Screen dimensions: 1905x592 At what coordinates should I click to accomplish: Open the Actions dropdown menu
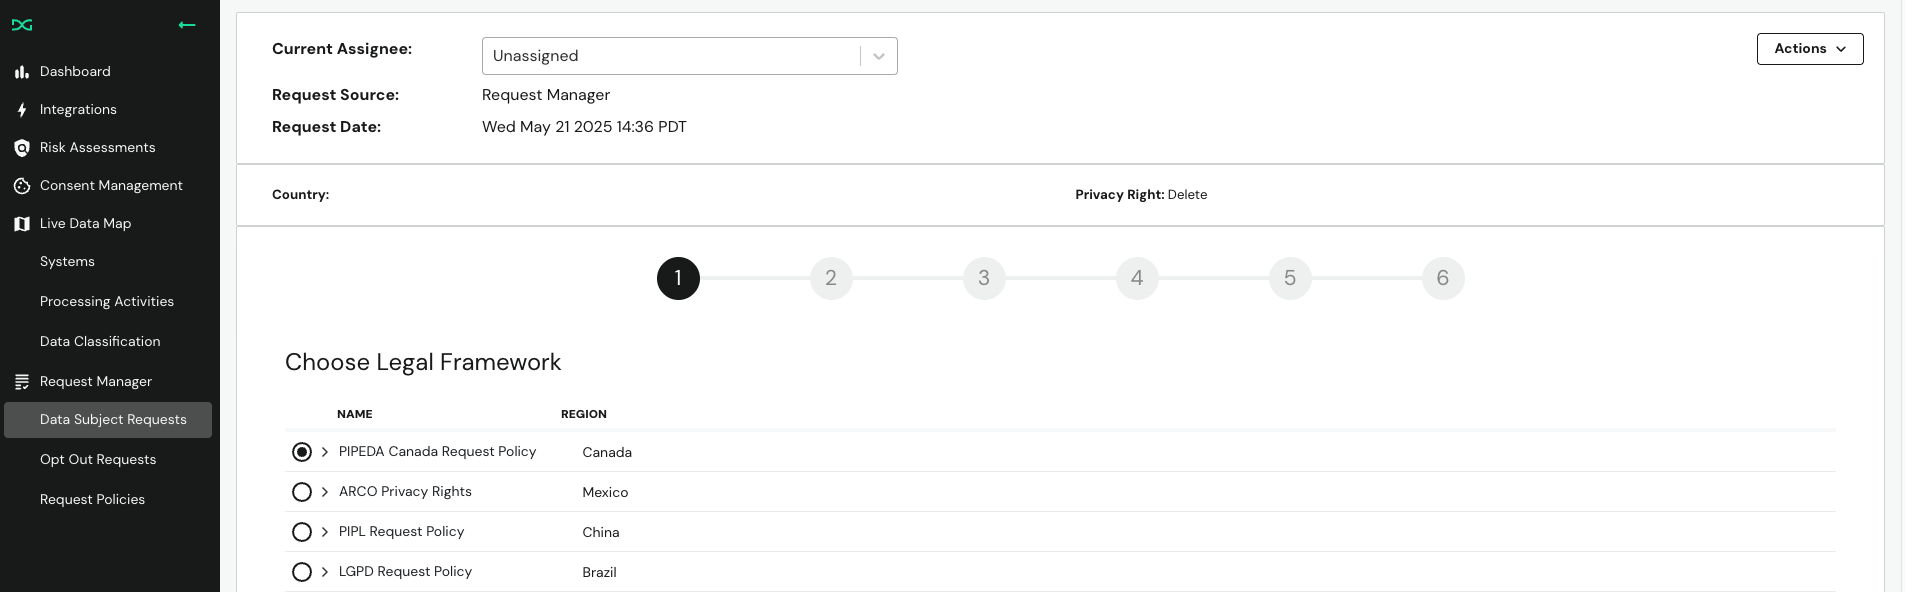pos(1810,49)
